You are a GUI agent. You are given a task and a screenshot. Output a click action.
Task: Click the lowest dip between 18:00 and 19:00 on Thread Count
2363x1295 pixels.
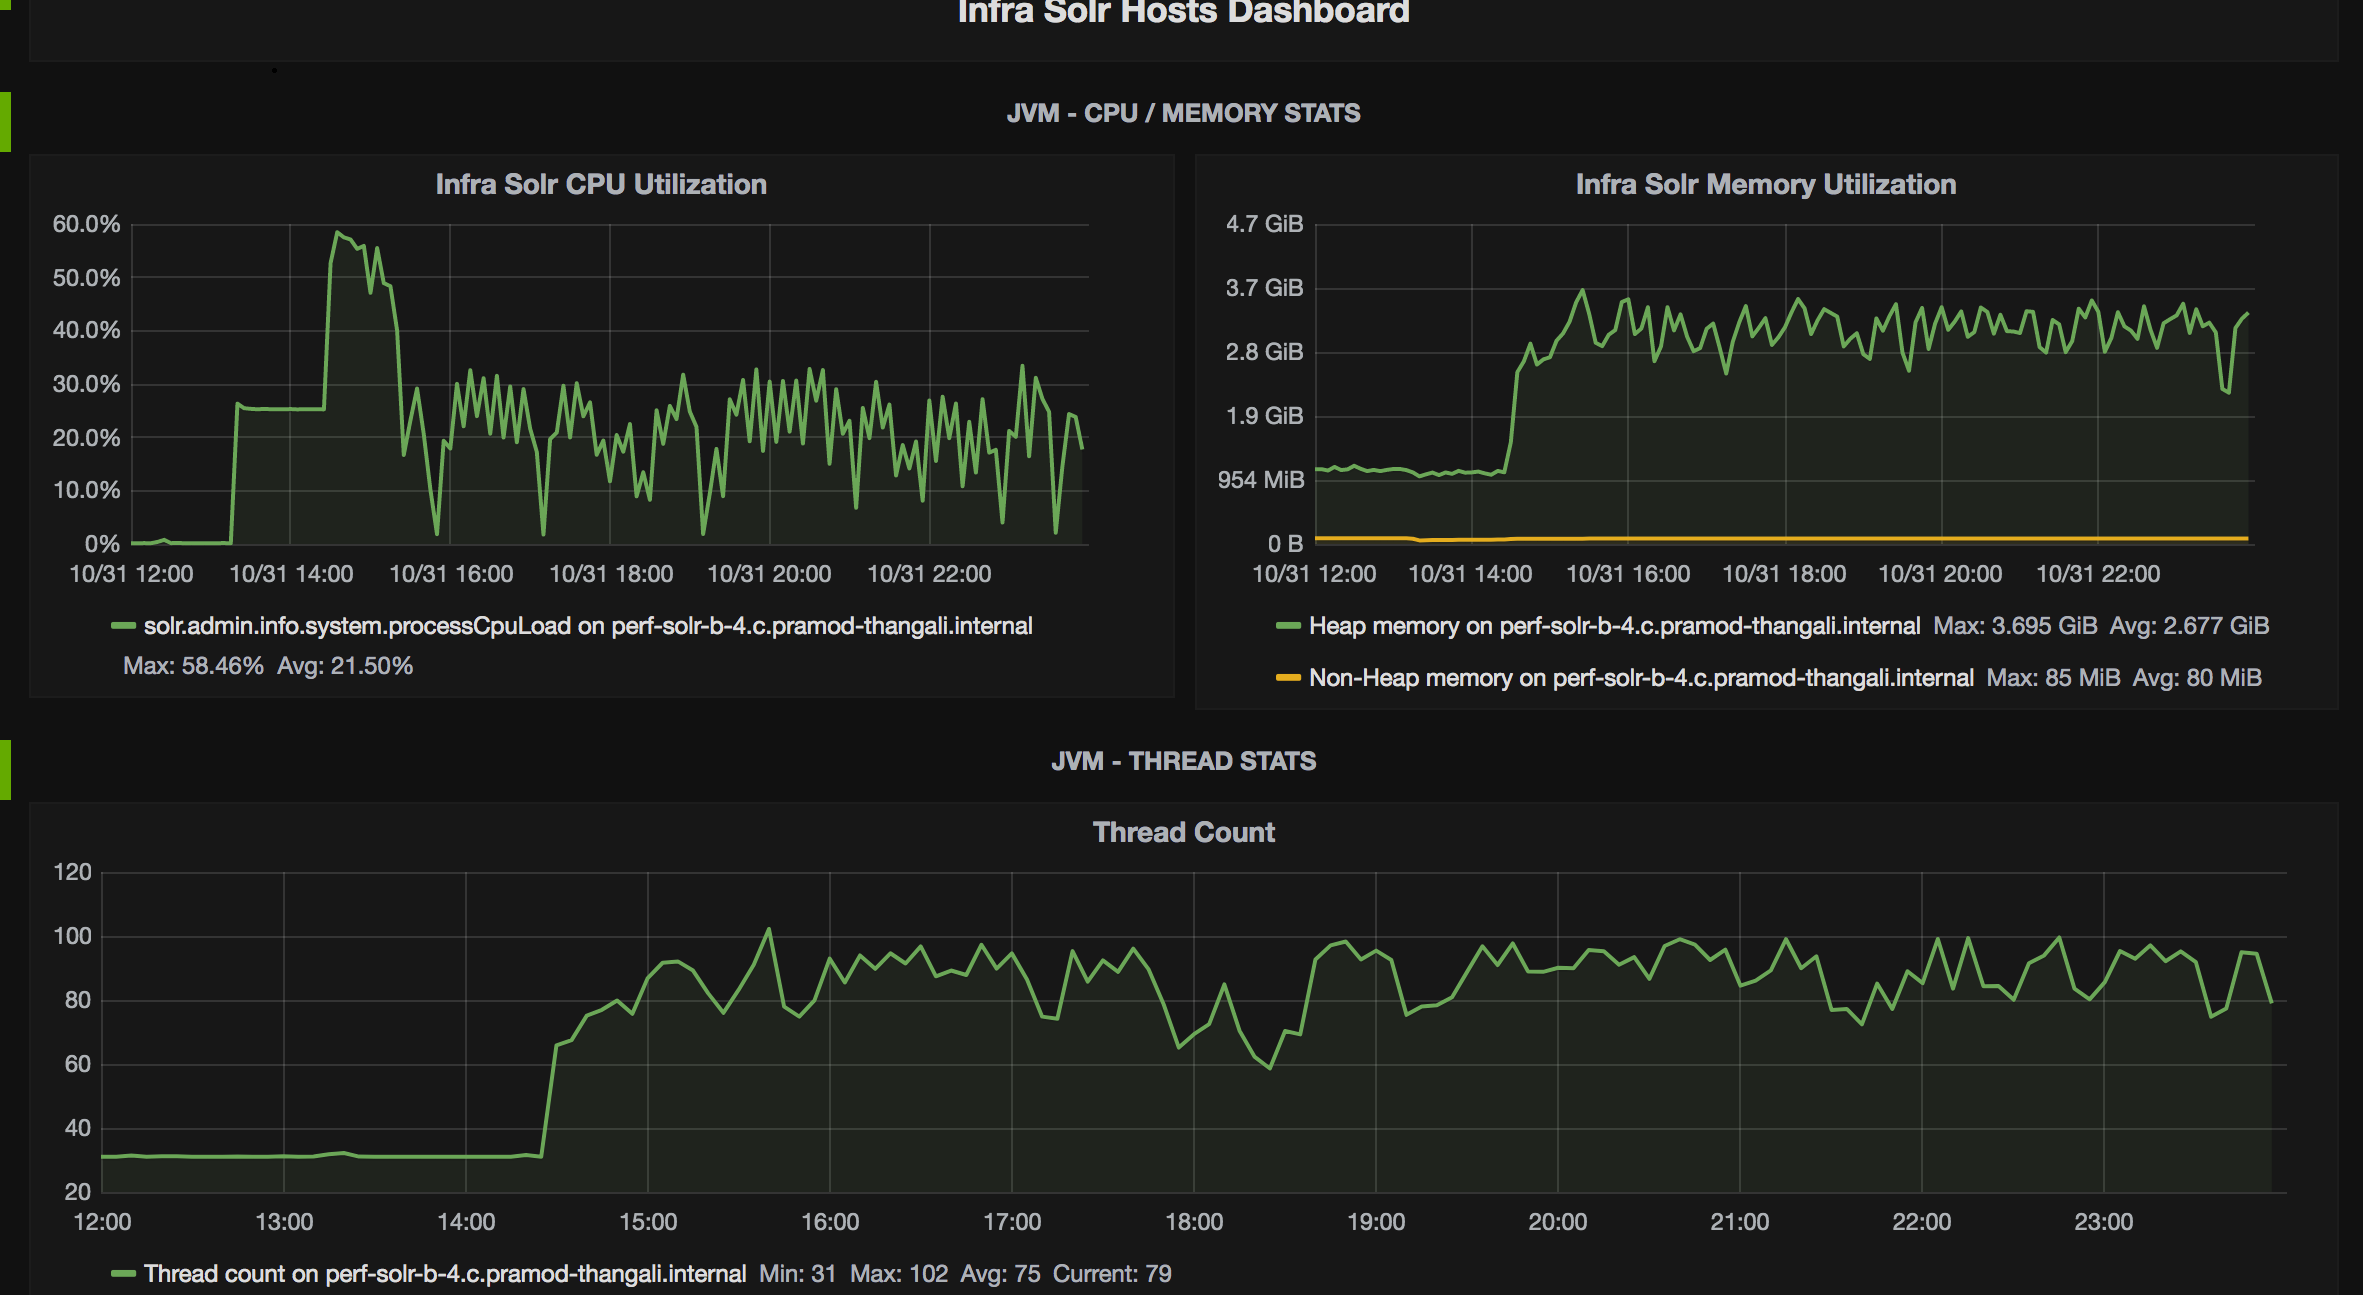pyautogui.click(x=1269, y=1068)
